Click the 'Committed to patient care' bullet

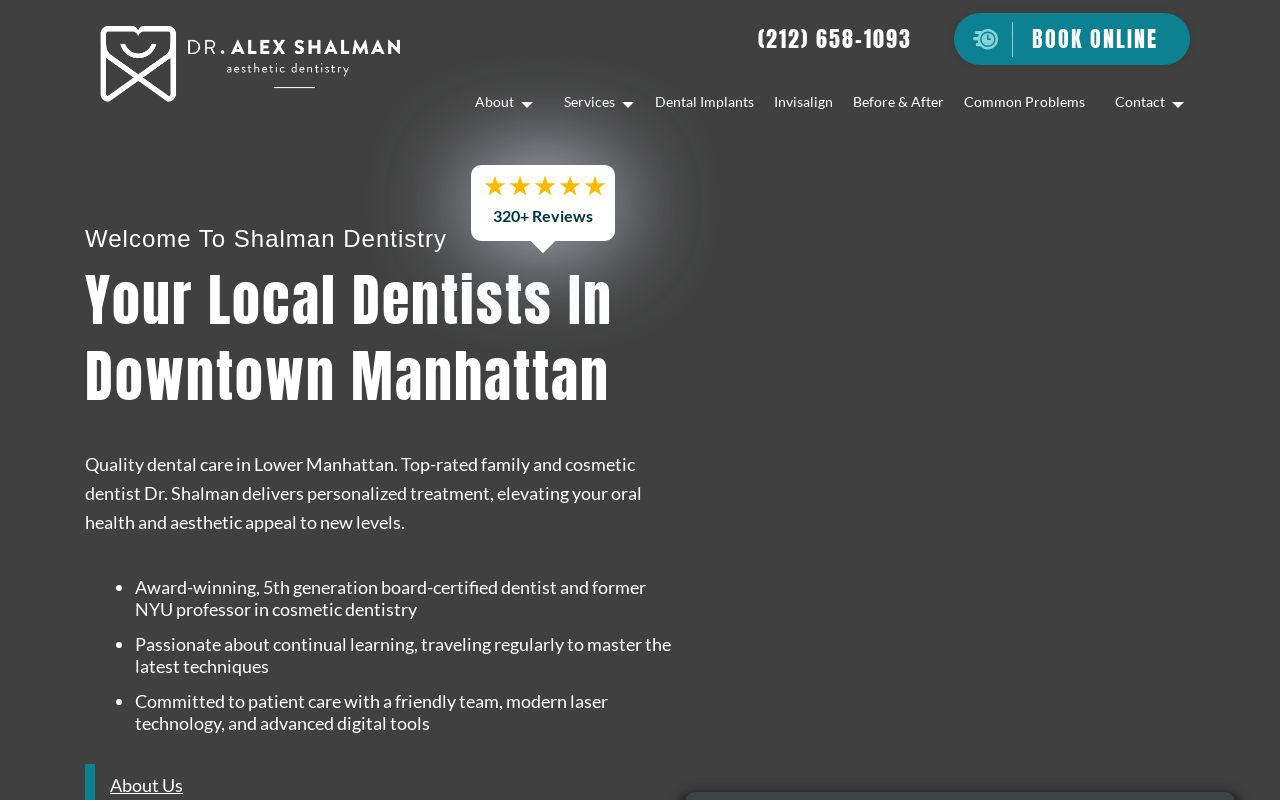click(x=372, y=712)
